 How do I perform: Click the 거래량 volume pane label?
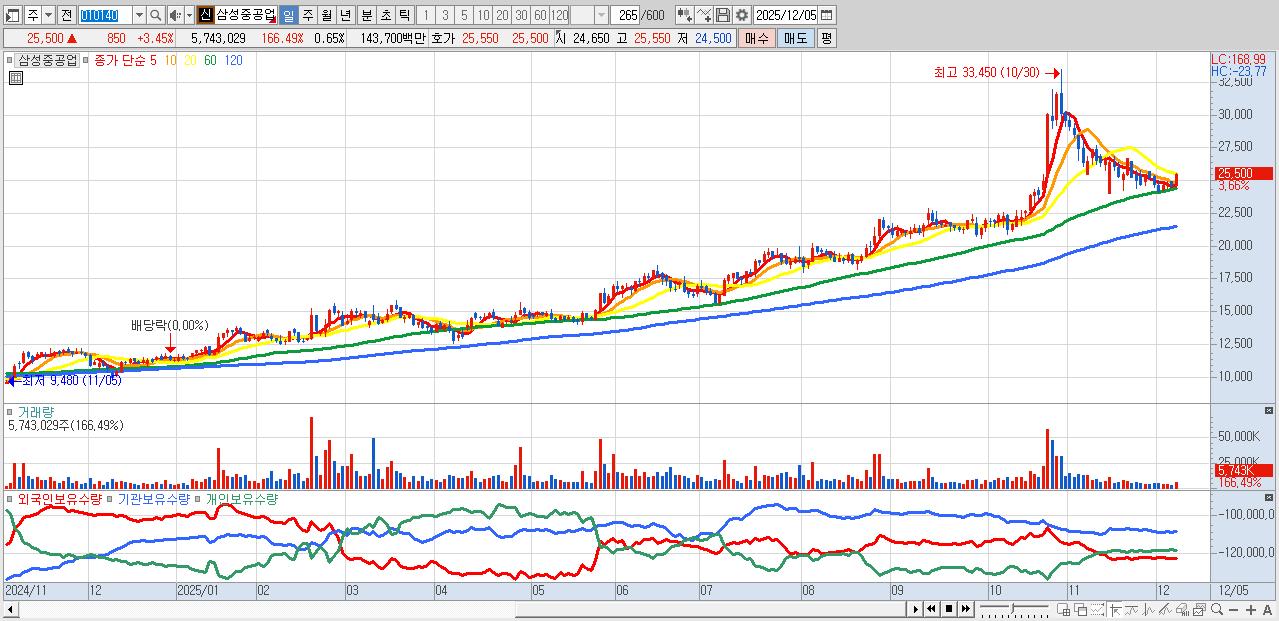point(36,411)
